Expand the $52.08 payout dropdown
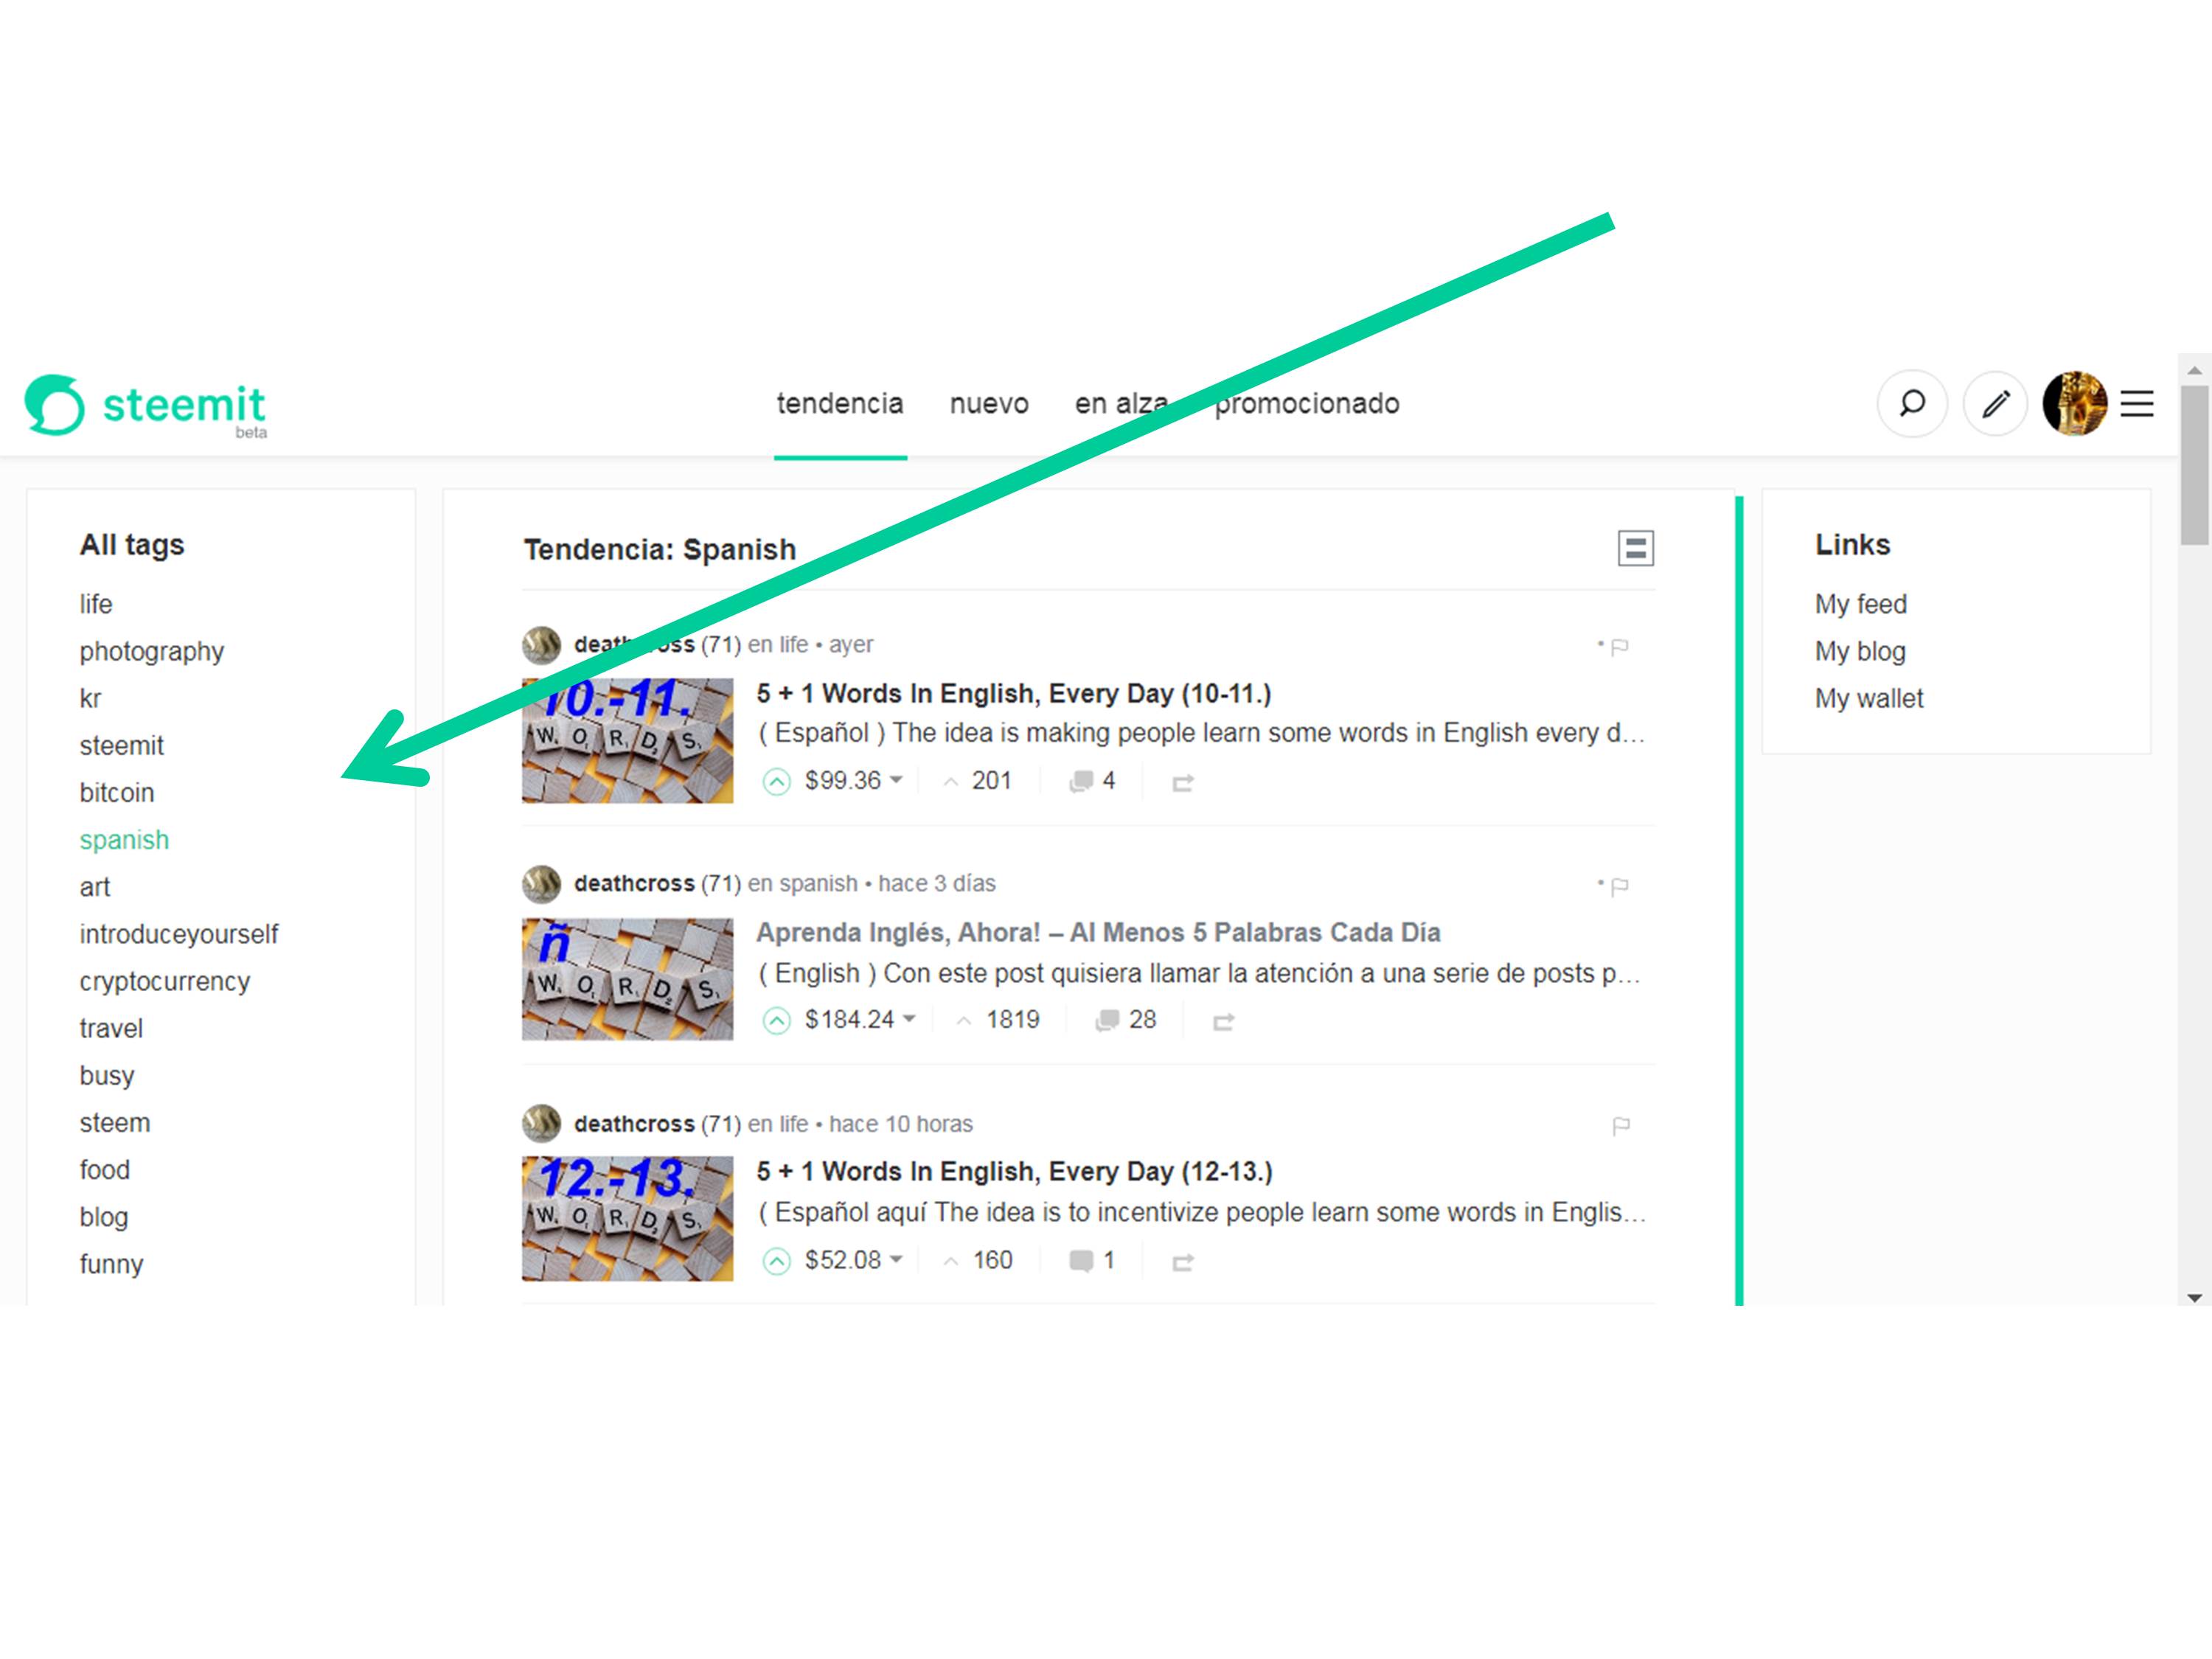2212x1659 pixels. (x=897, y=1259)
